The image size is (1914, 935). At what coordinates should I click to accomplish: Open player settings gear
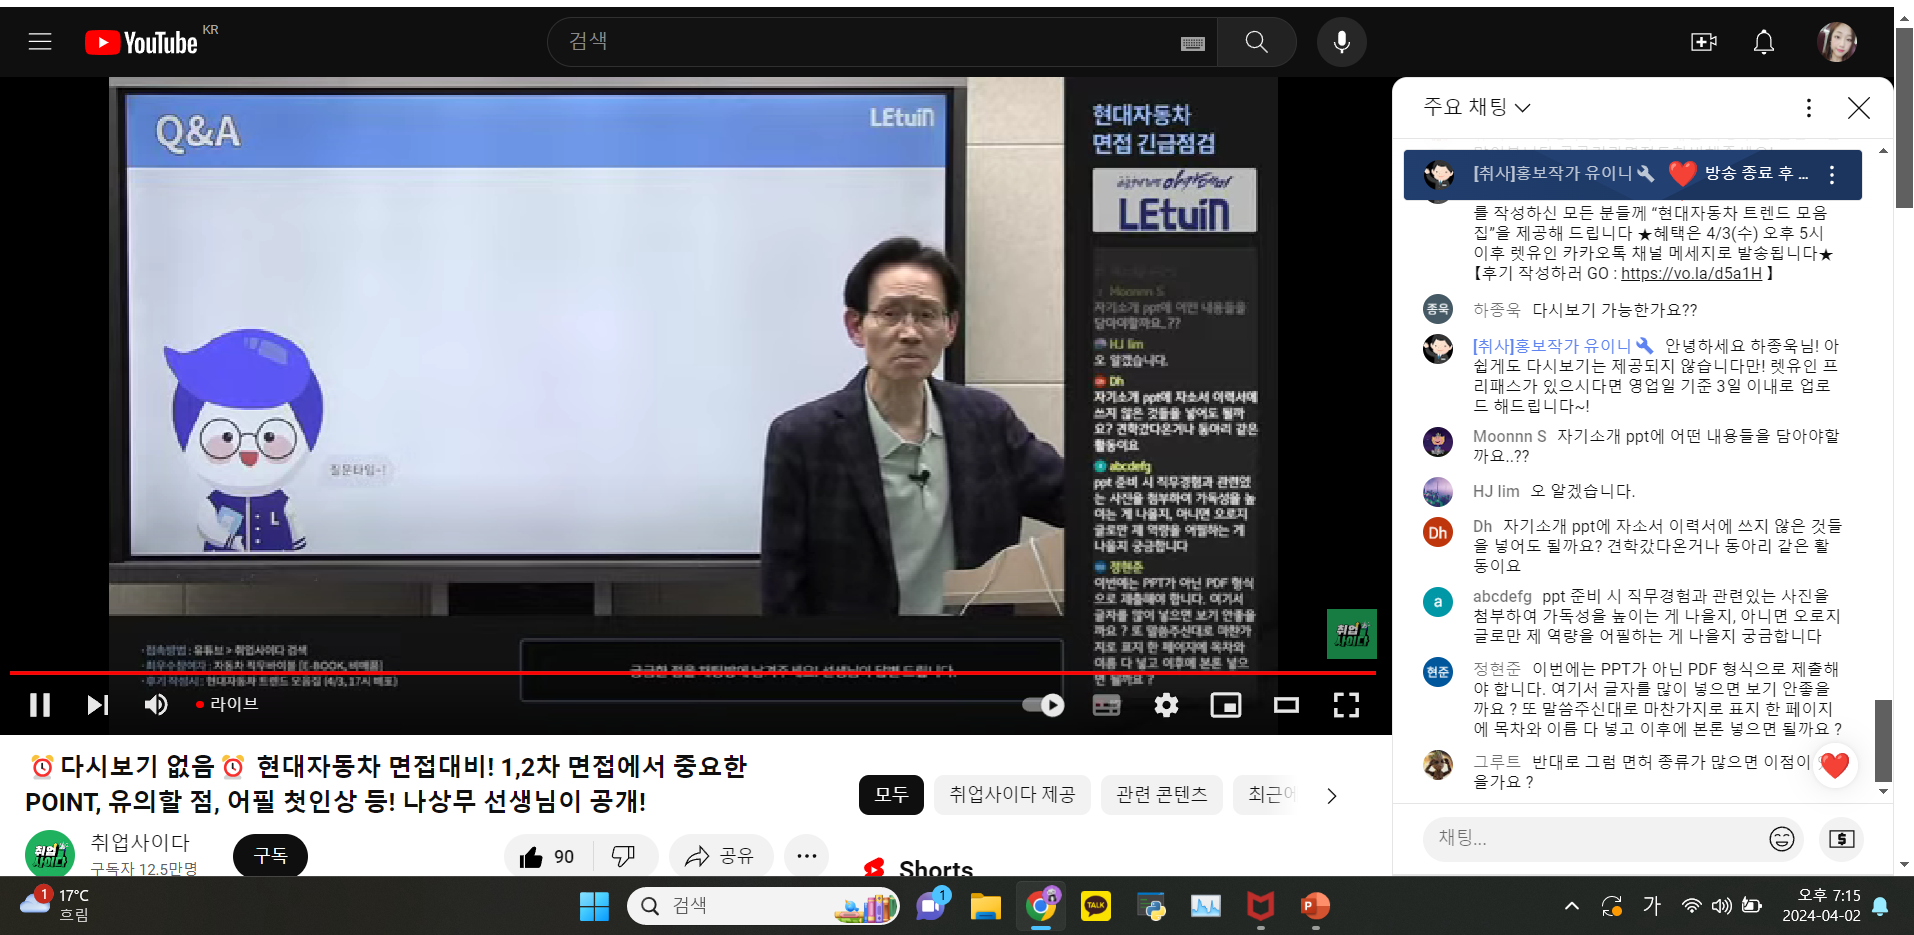point(1166,705)
